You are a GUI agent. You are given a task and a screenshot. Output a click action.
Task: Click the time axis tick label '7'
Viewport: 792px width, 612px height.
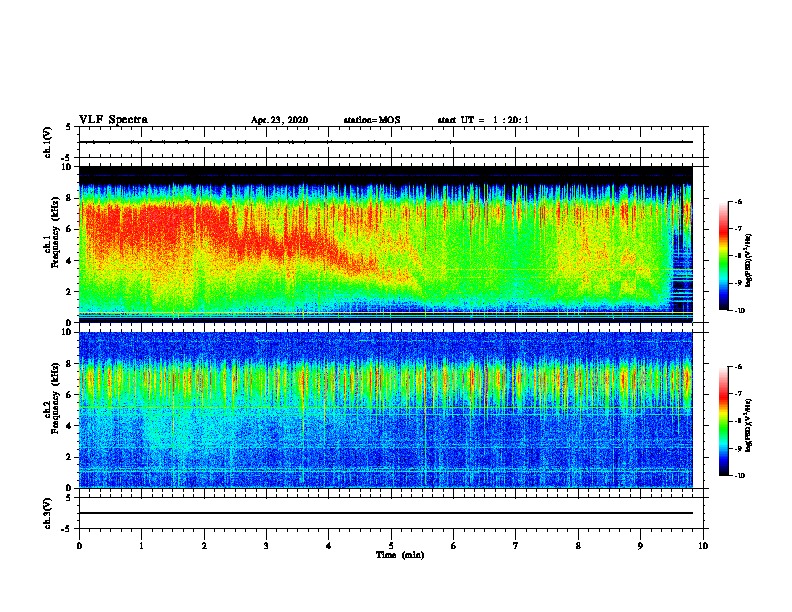coord(516,546)
